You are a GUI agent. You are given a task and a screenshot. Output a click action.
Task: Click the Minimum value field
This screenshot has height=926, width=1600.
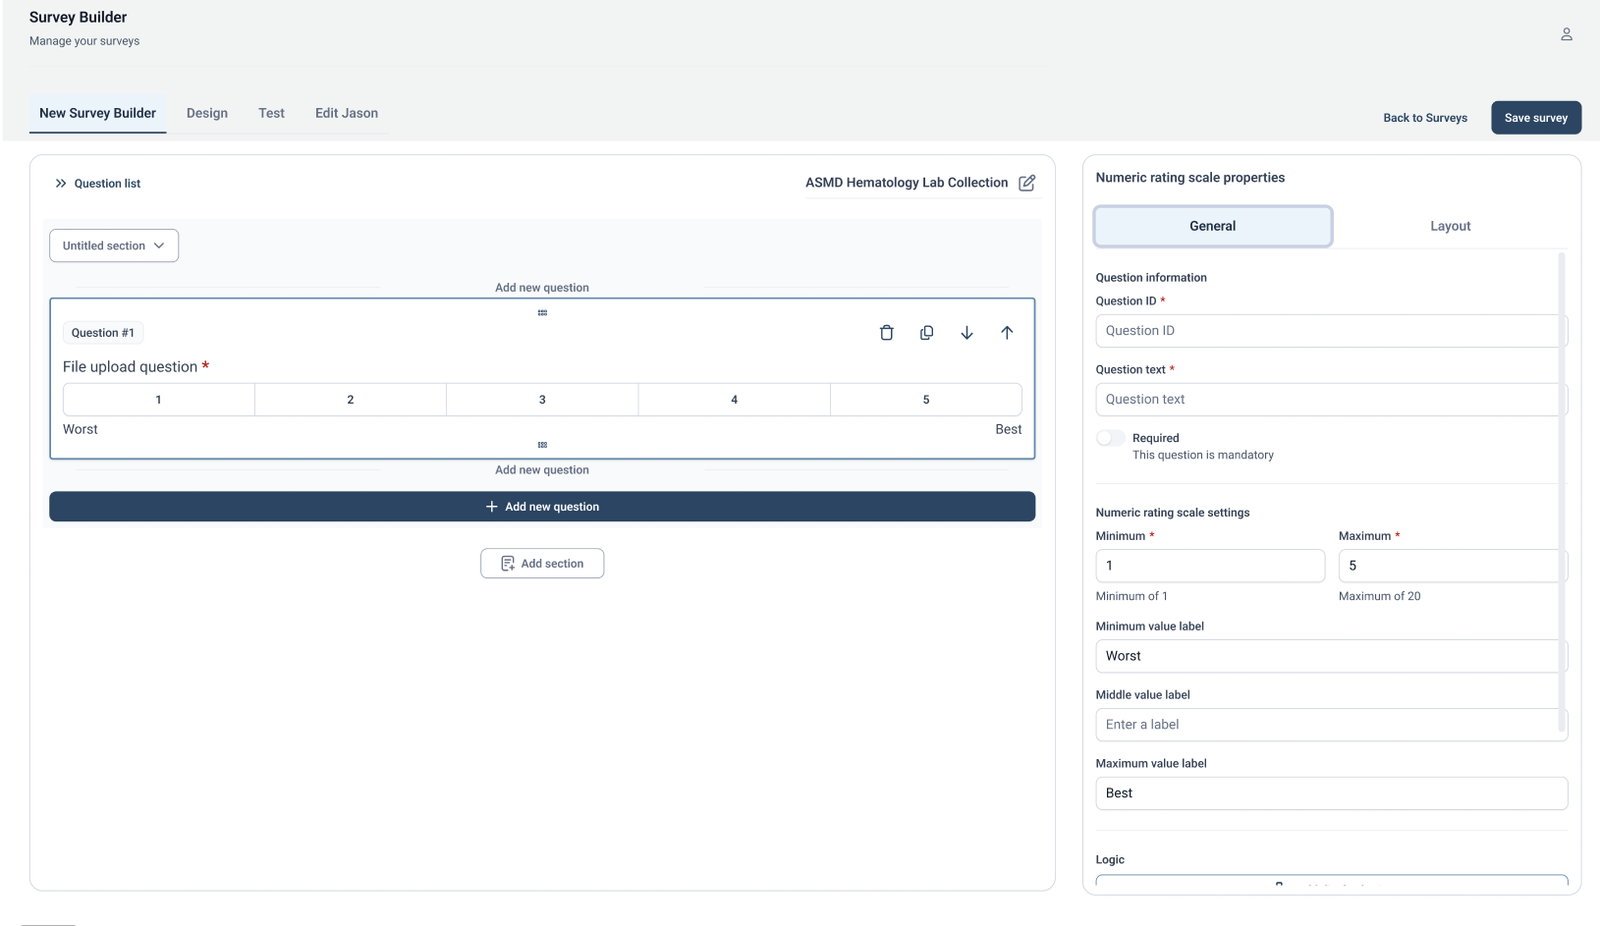(x=1210, y=566)
